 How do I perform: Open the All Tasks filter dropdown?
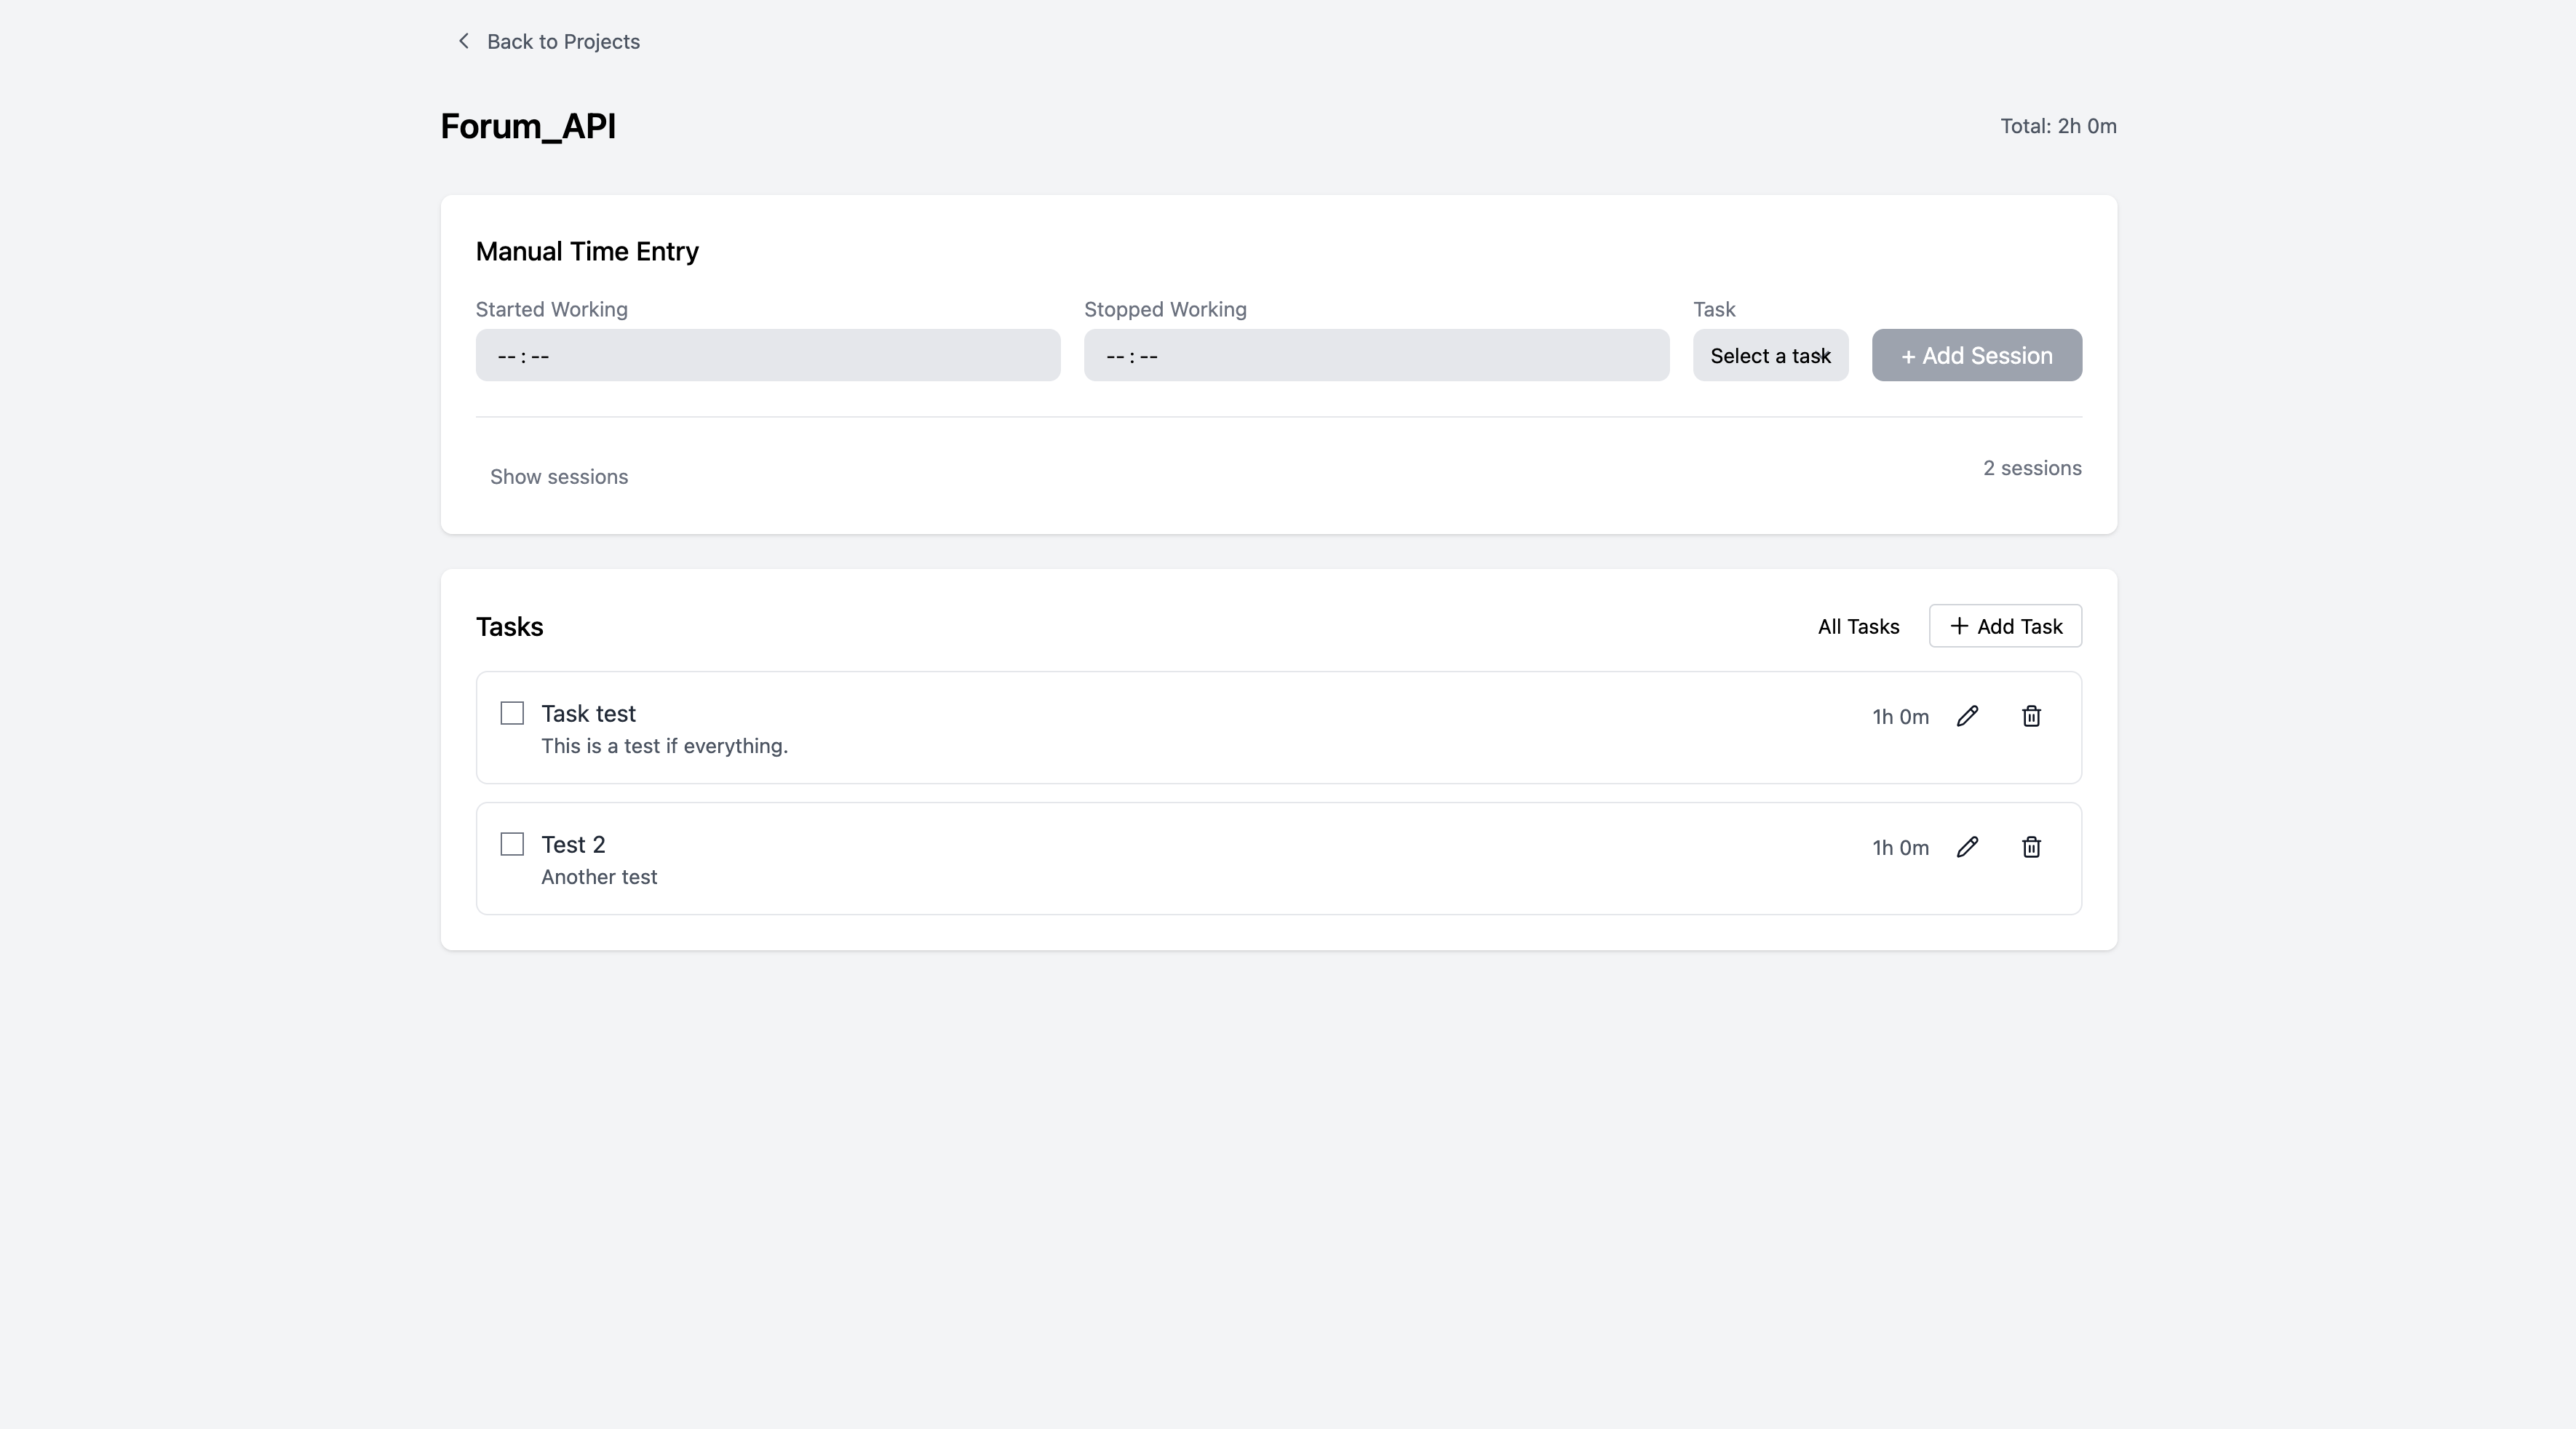click(1858, 627)
